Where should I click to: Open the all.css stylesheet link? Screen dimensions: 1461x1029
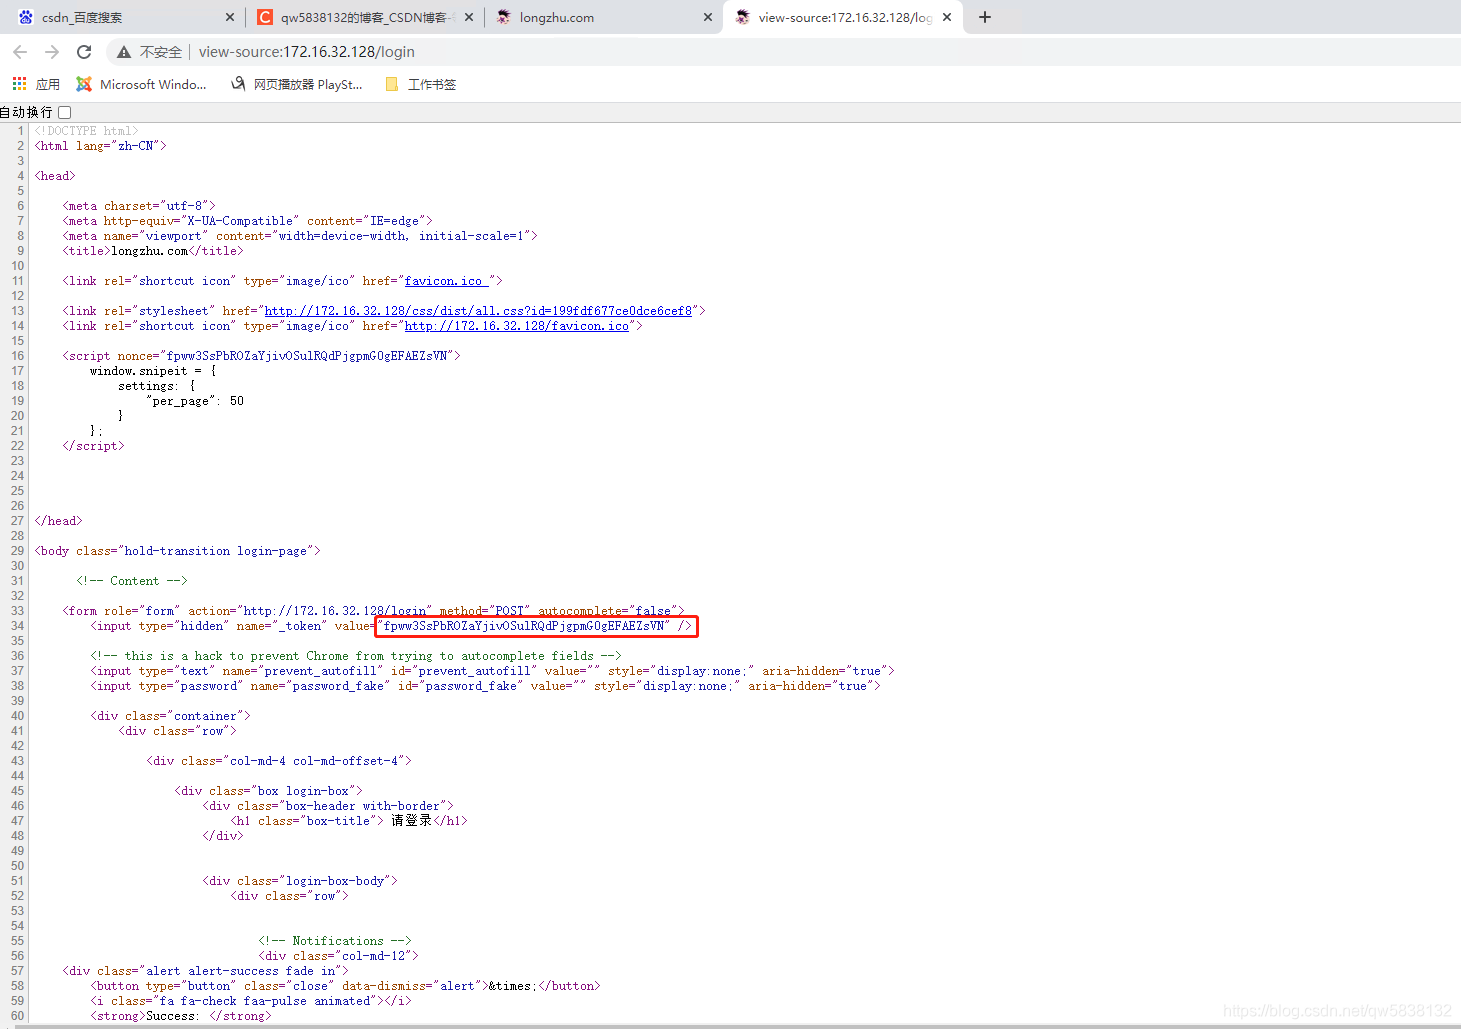(478, 311)
